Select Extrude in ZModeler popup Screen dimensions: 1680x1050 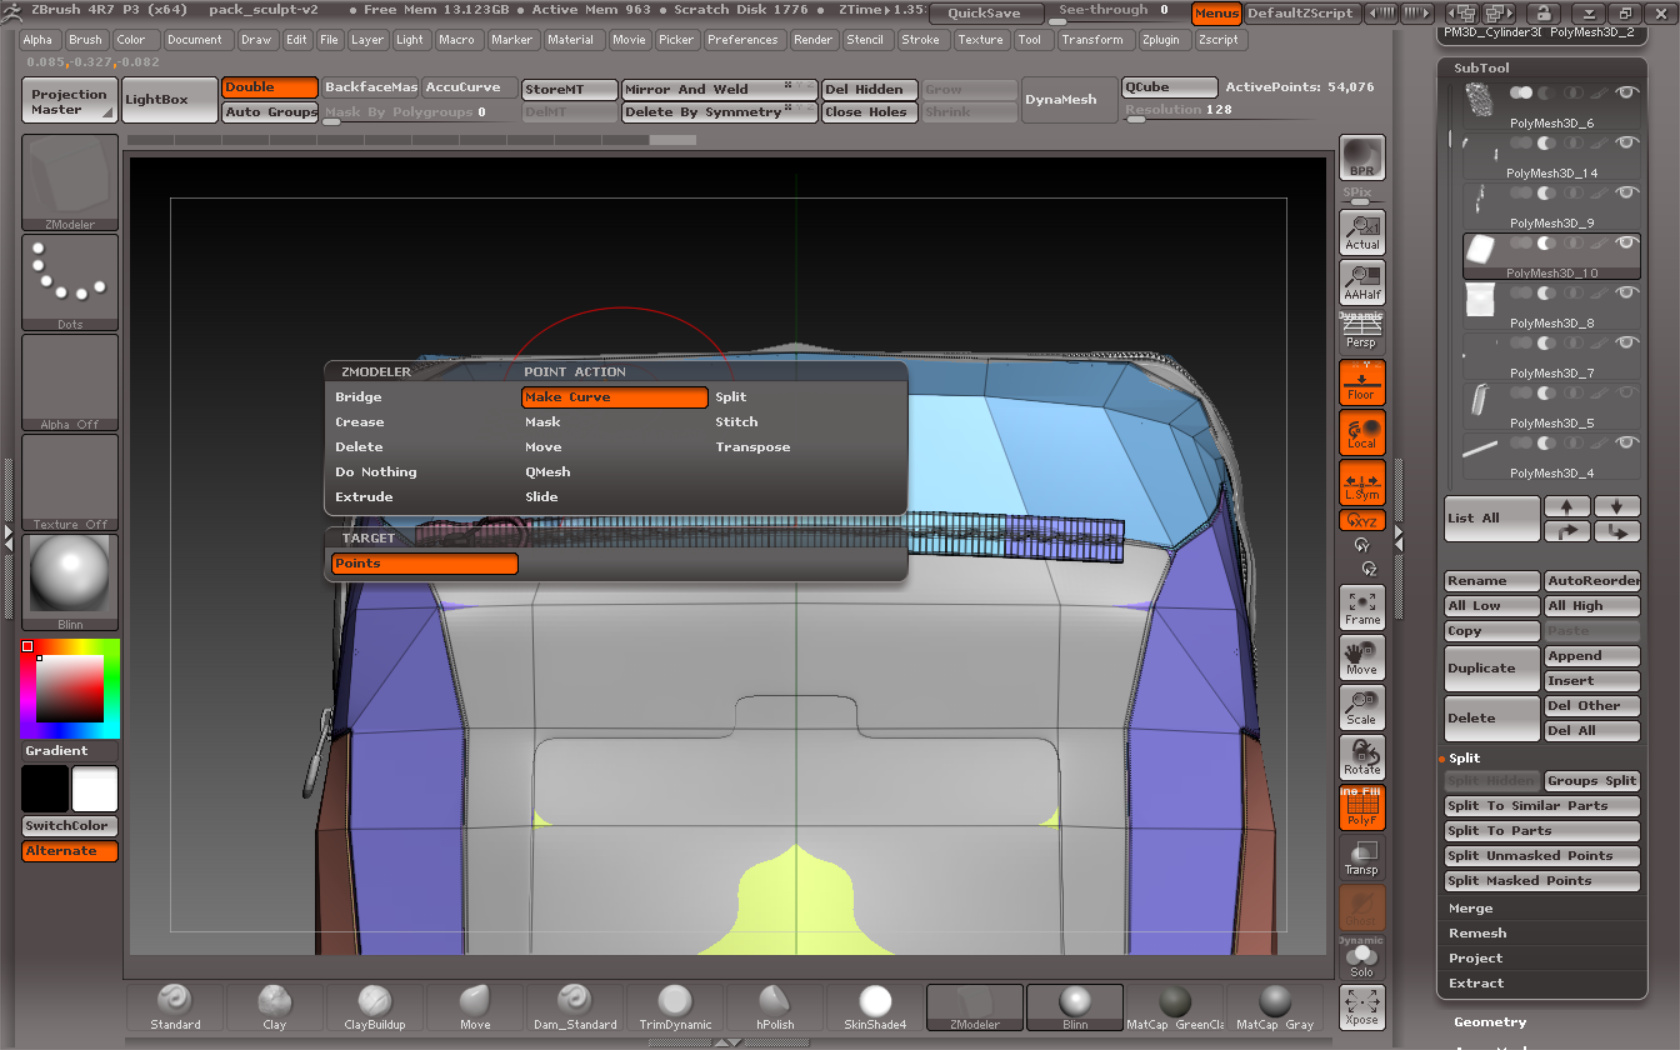[364, 497]
